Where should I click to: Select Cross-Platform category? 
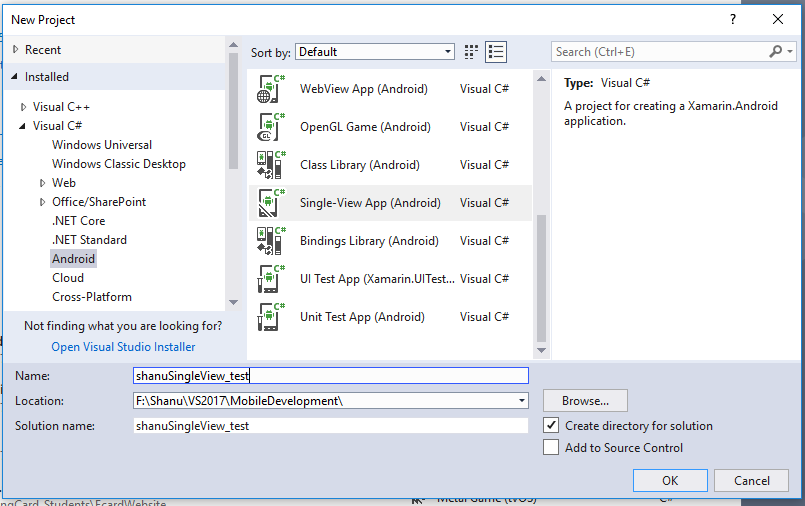[92, 297]
